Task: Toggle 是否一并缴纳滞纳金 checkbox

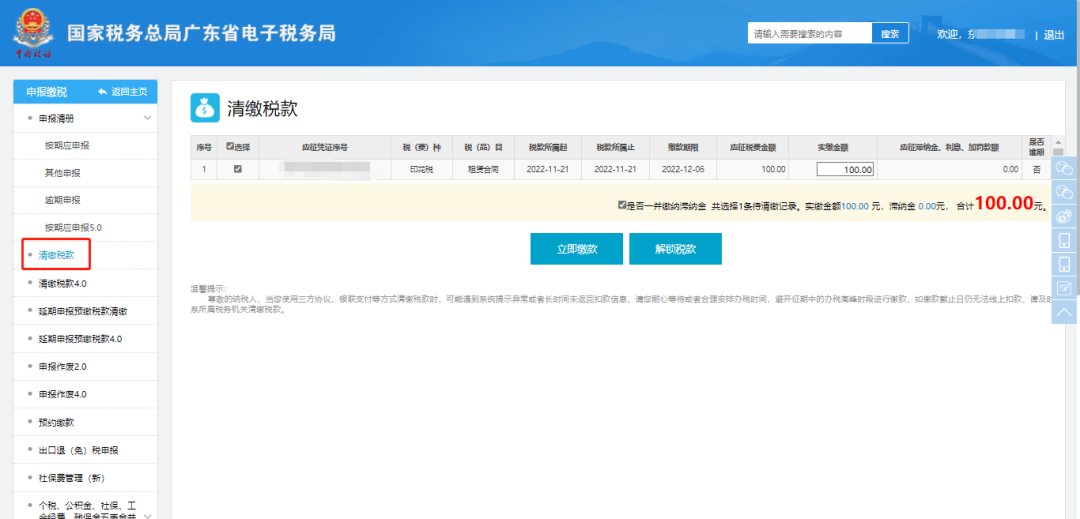Action: 622,205
